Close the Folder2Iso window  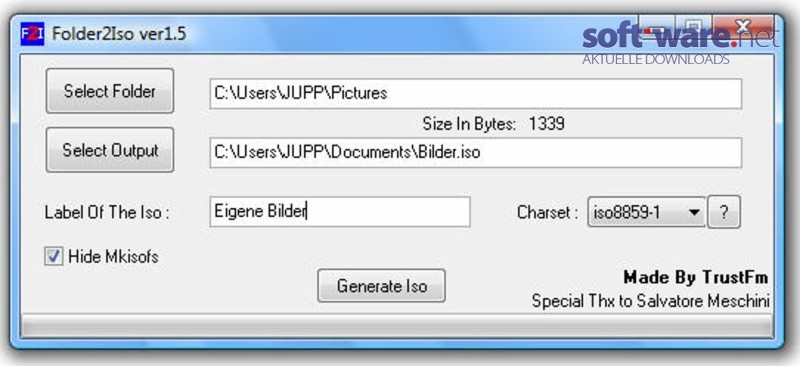click(x=744, y=27)
